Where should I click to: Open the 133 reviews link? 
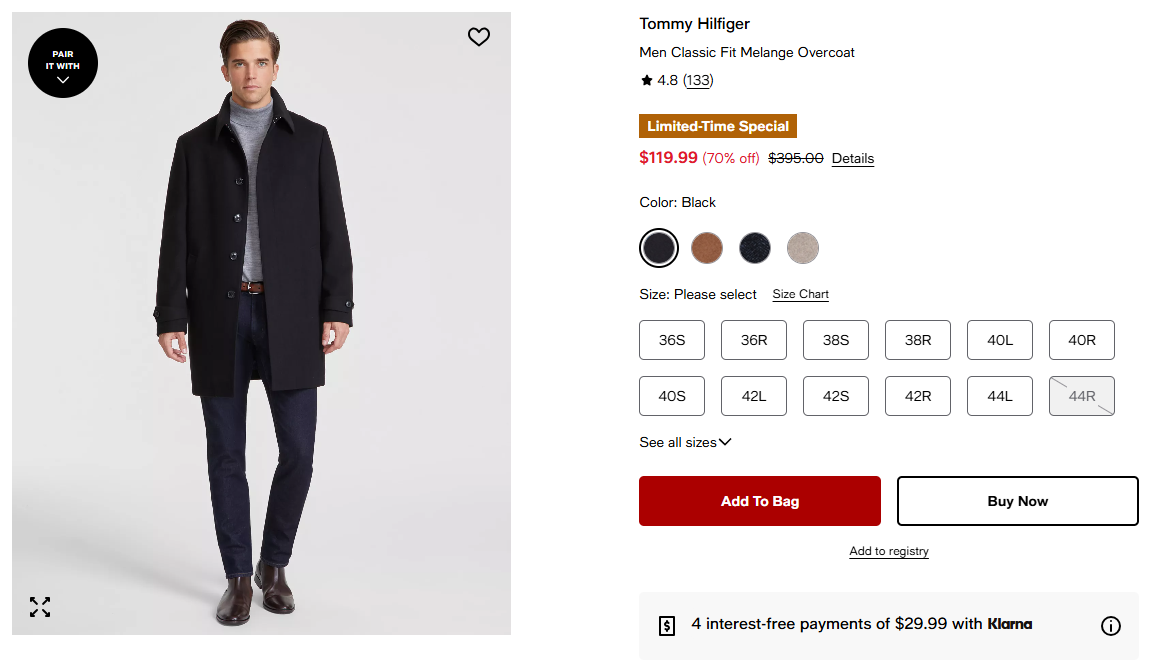point(698,81)
